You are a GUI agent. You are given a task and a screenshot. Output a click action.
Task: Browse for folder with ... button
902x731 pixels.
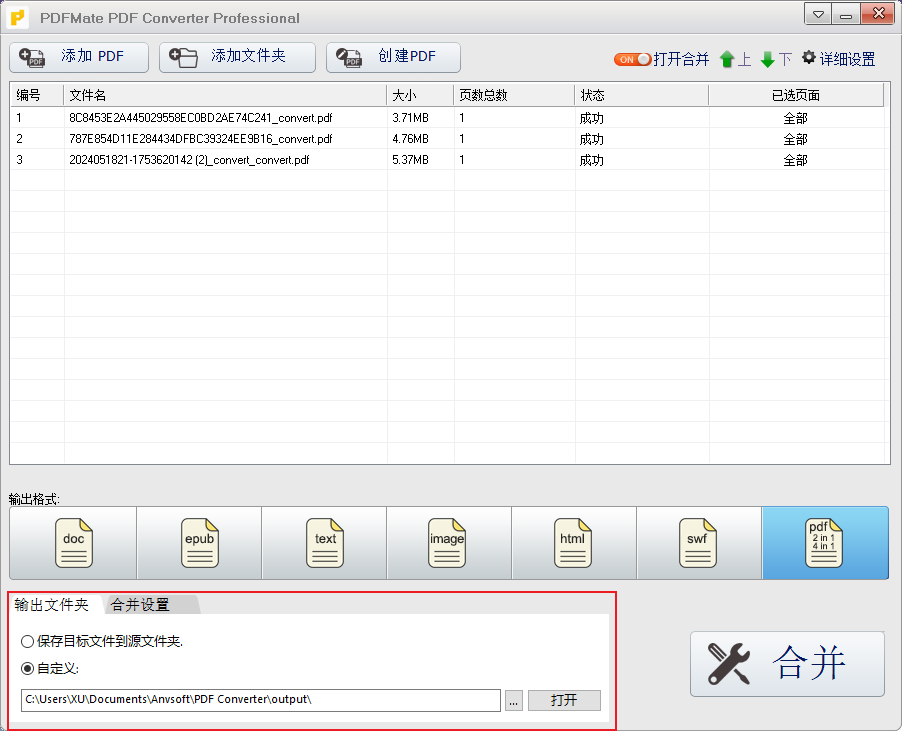(514, 701)
